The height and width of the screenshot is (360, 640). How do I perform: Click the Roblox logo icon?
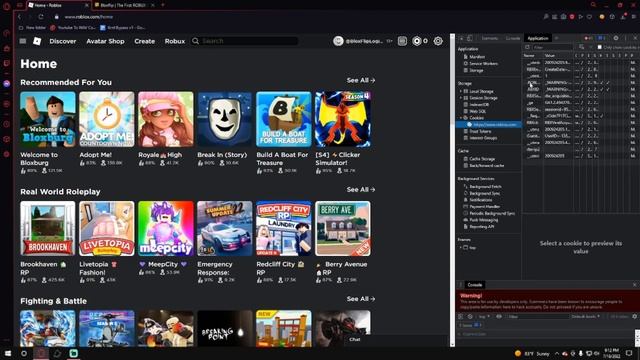coord(37,41)
